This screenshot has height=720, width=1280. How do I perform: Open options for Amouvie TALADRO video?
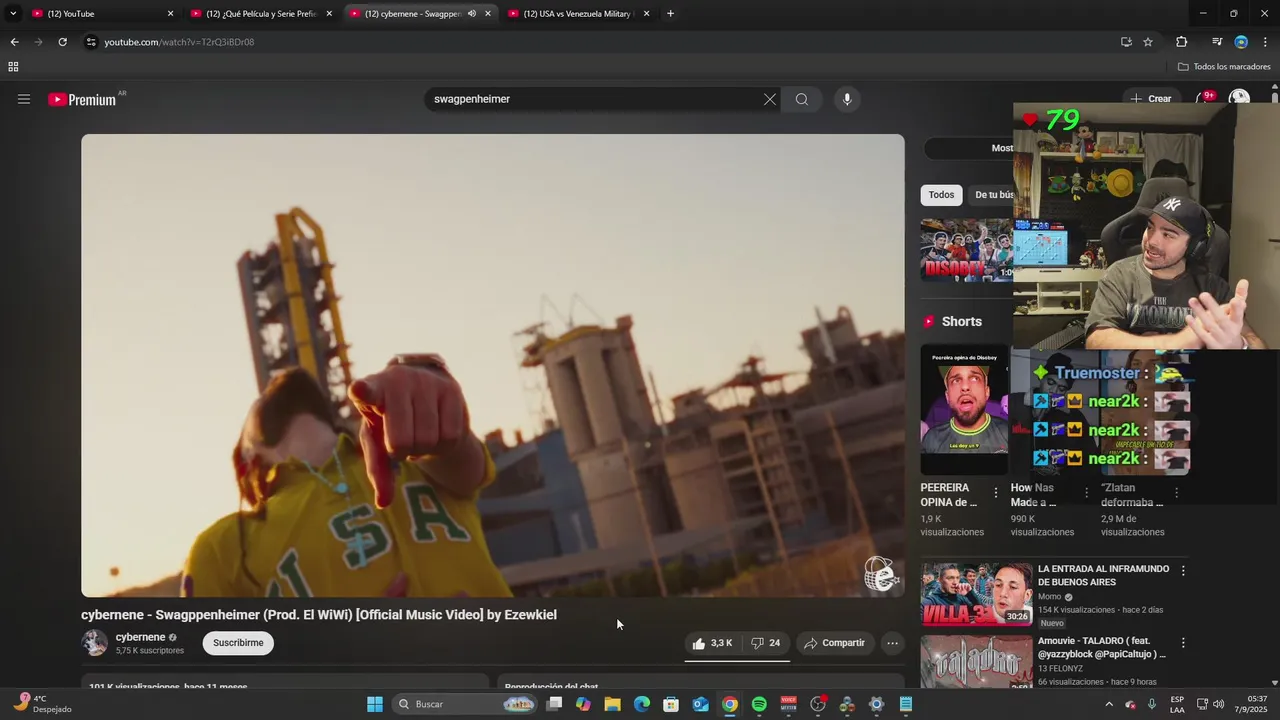click(x=1183, y=643)
